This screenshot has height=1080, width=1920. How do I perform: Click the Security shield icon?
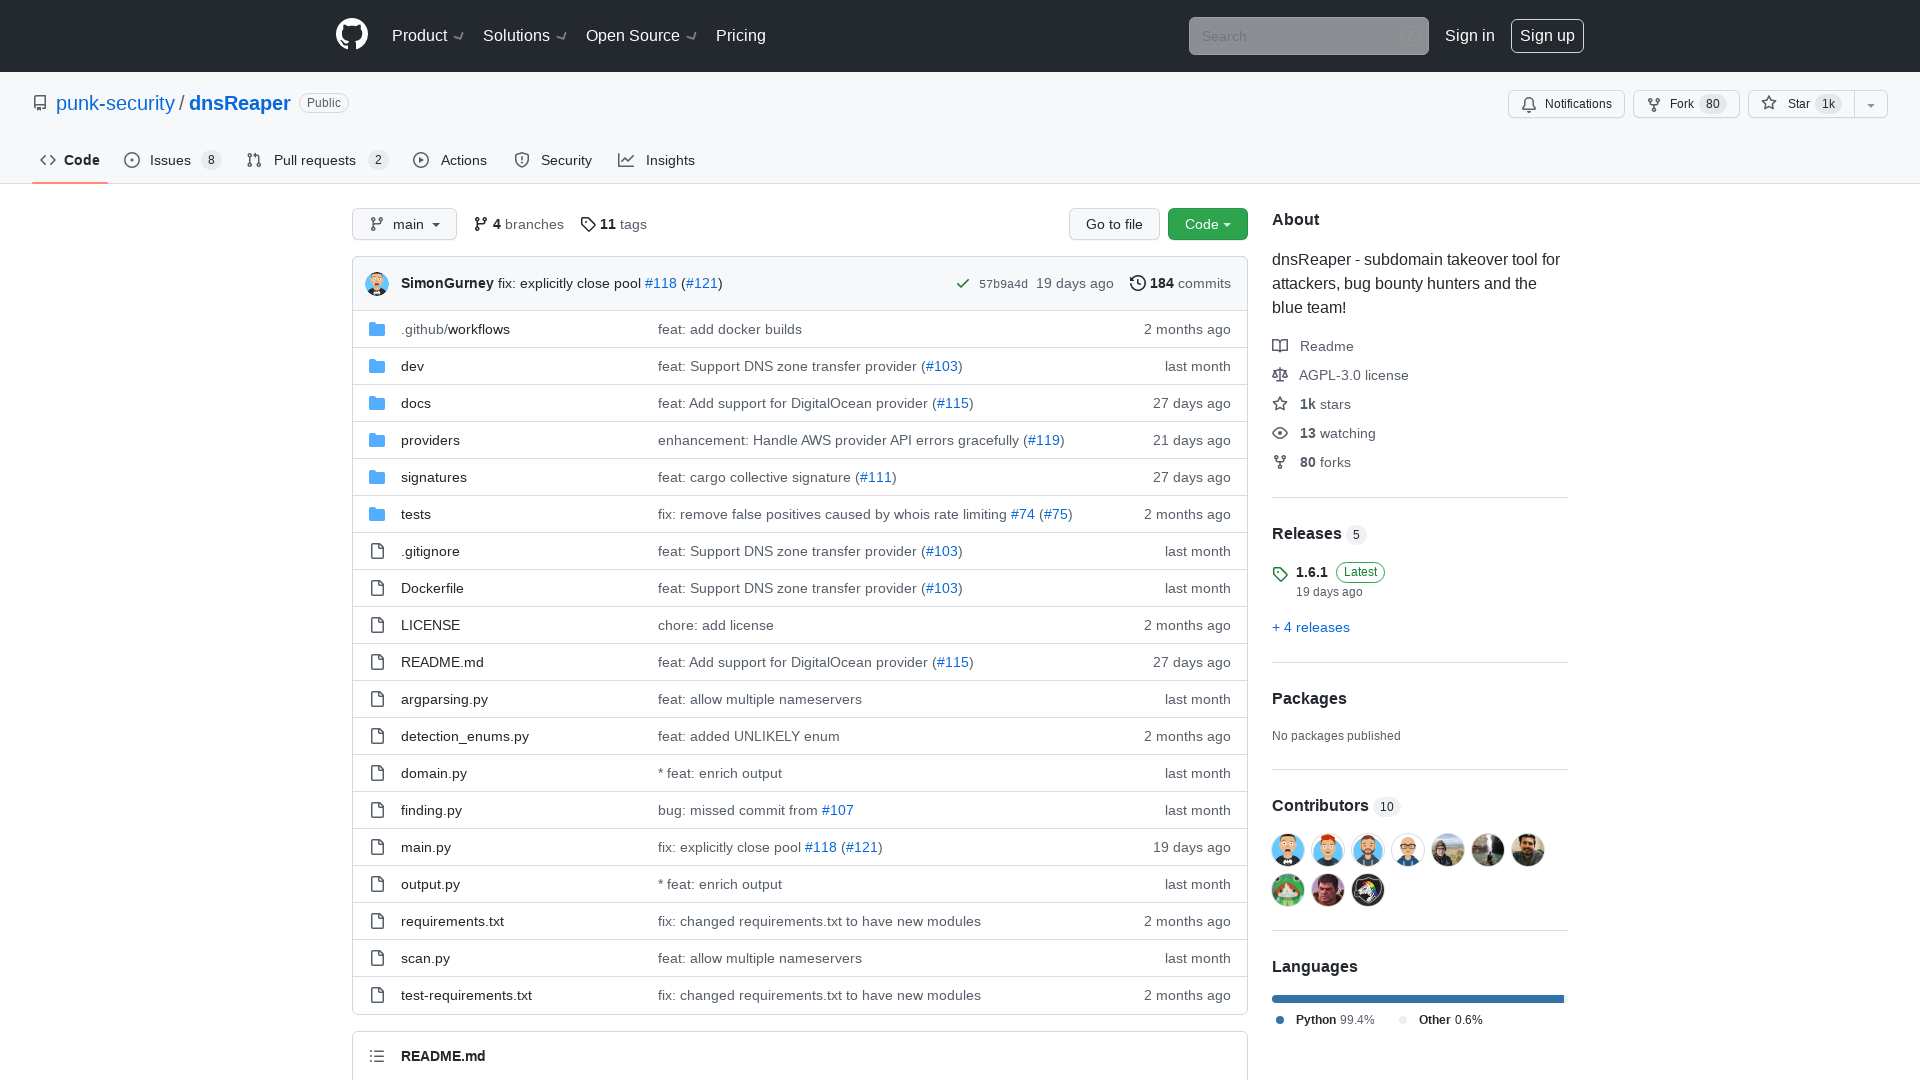(522, 160)
